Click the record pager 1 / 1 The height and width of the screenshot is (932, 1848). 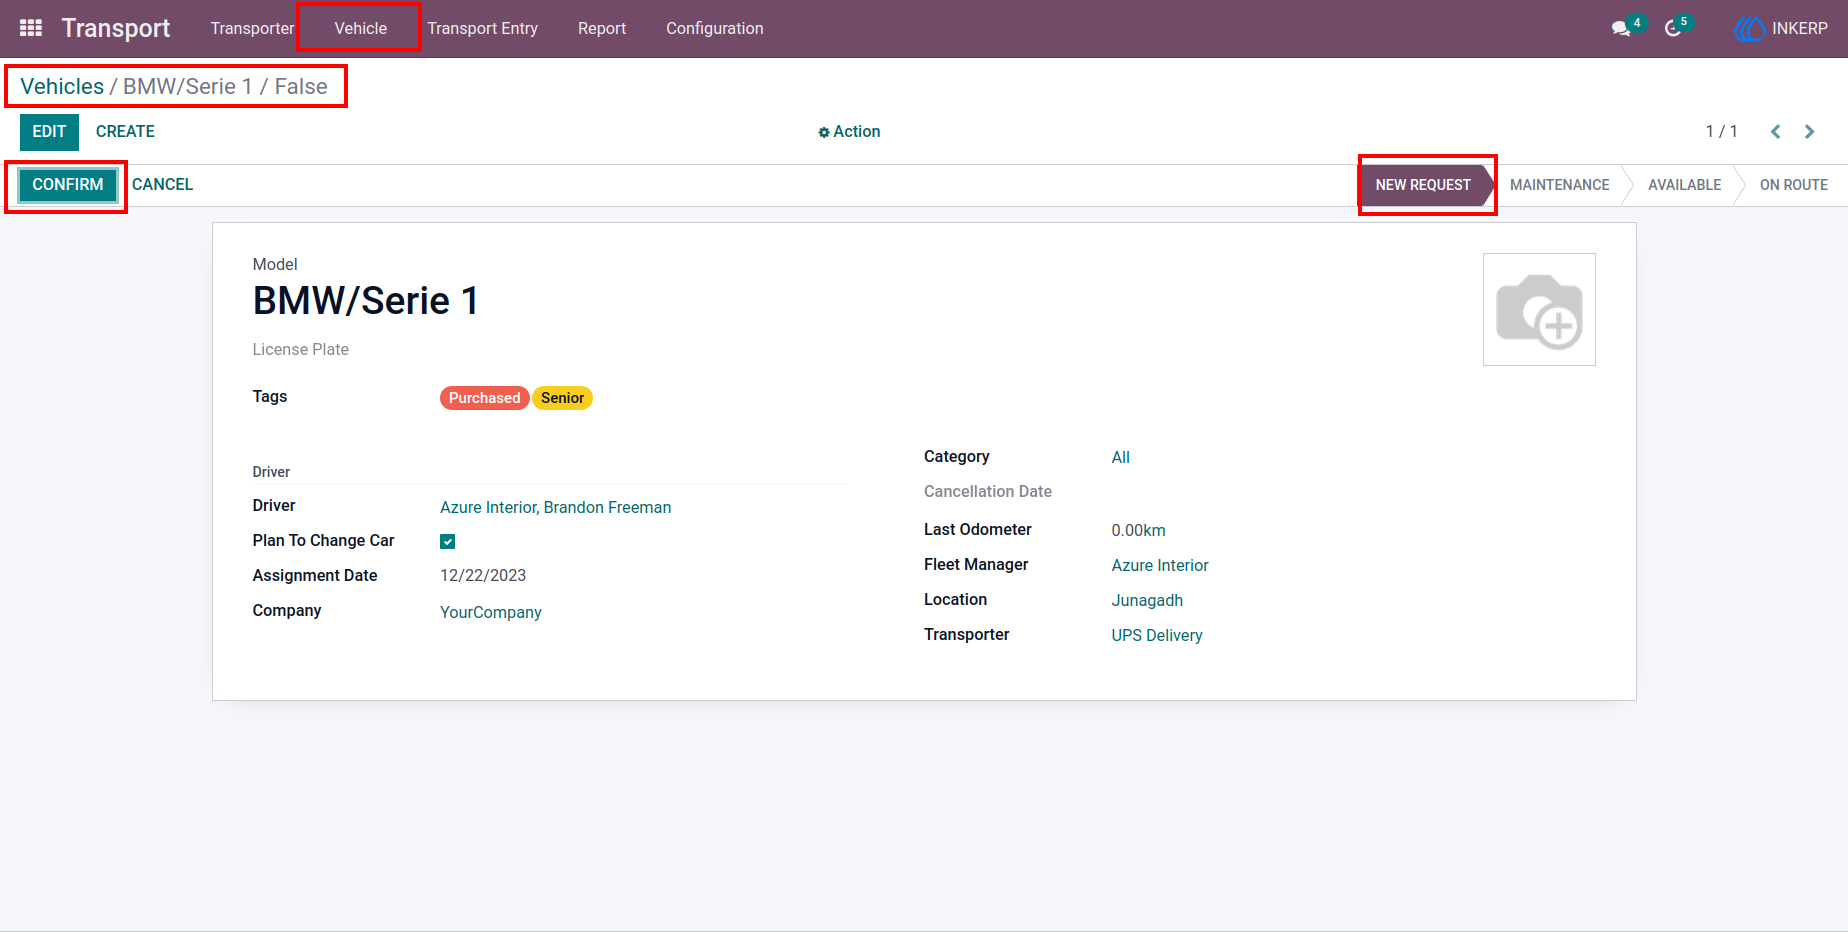(1721, 132)
